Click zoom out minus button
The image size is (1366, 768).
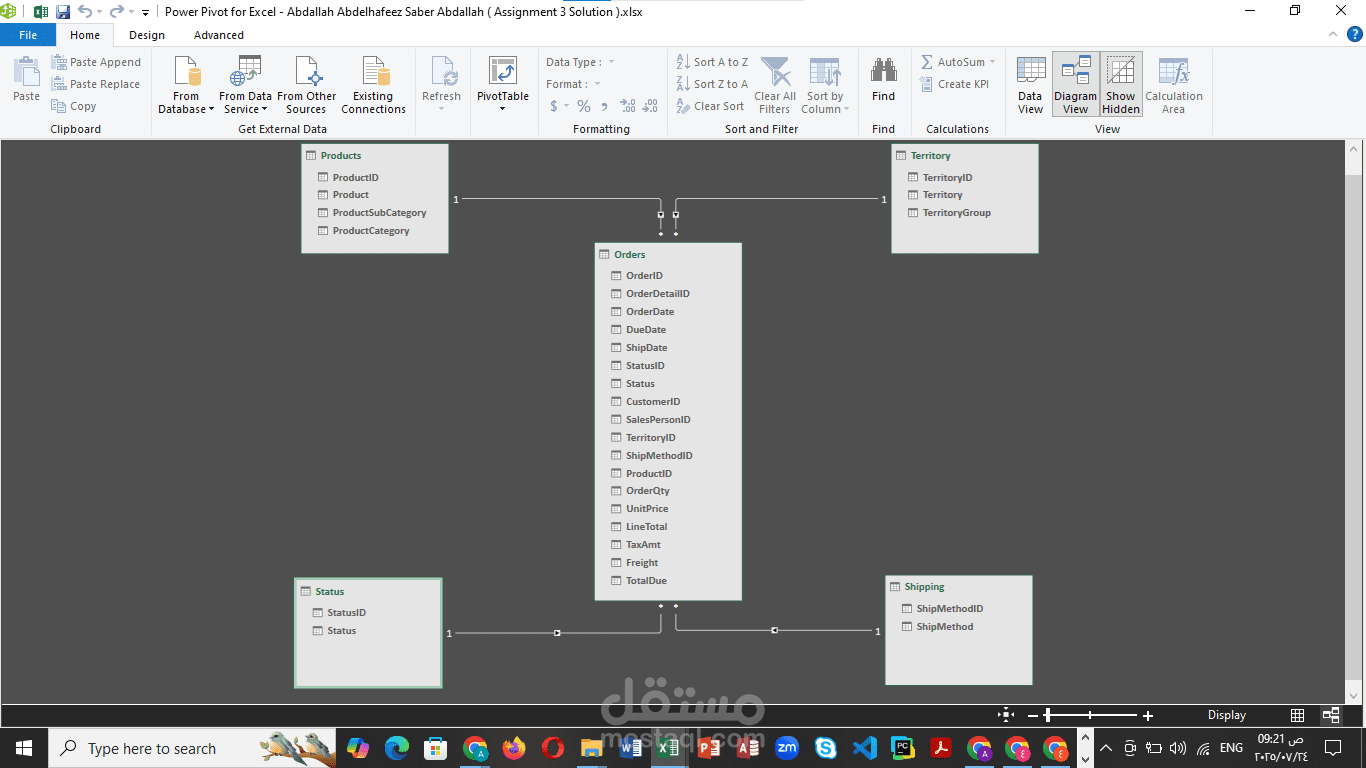click(1033, 716)
